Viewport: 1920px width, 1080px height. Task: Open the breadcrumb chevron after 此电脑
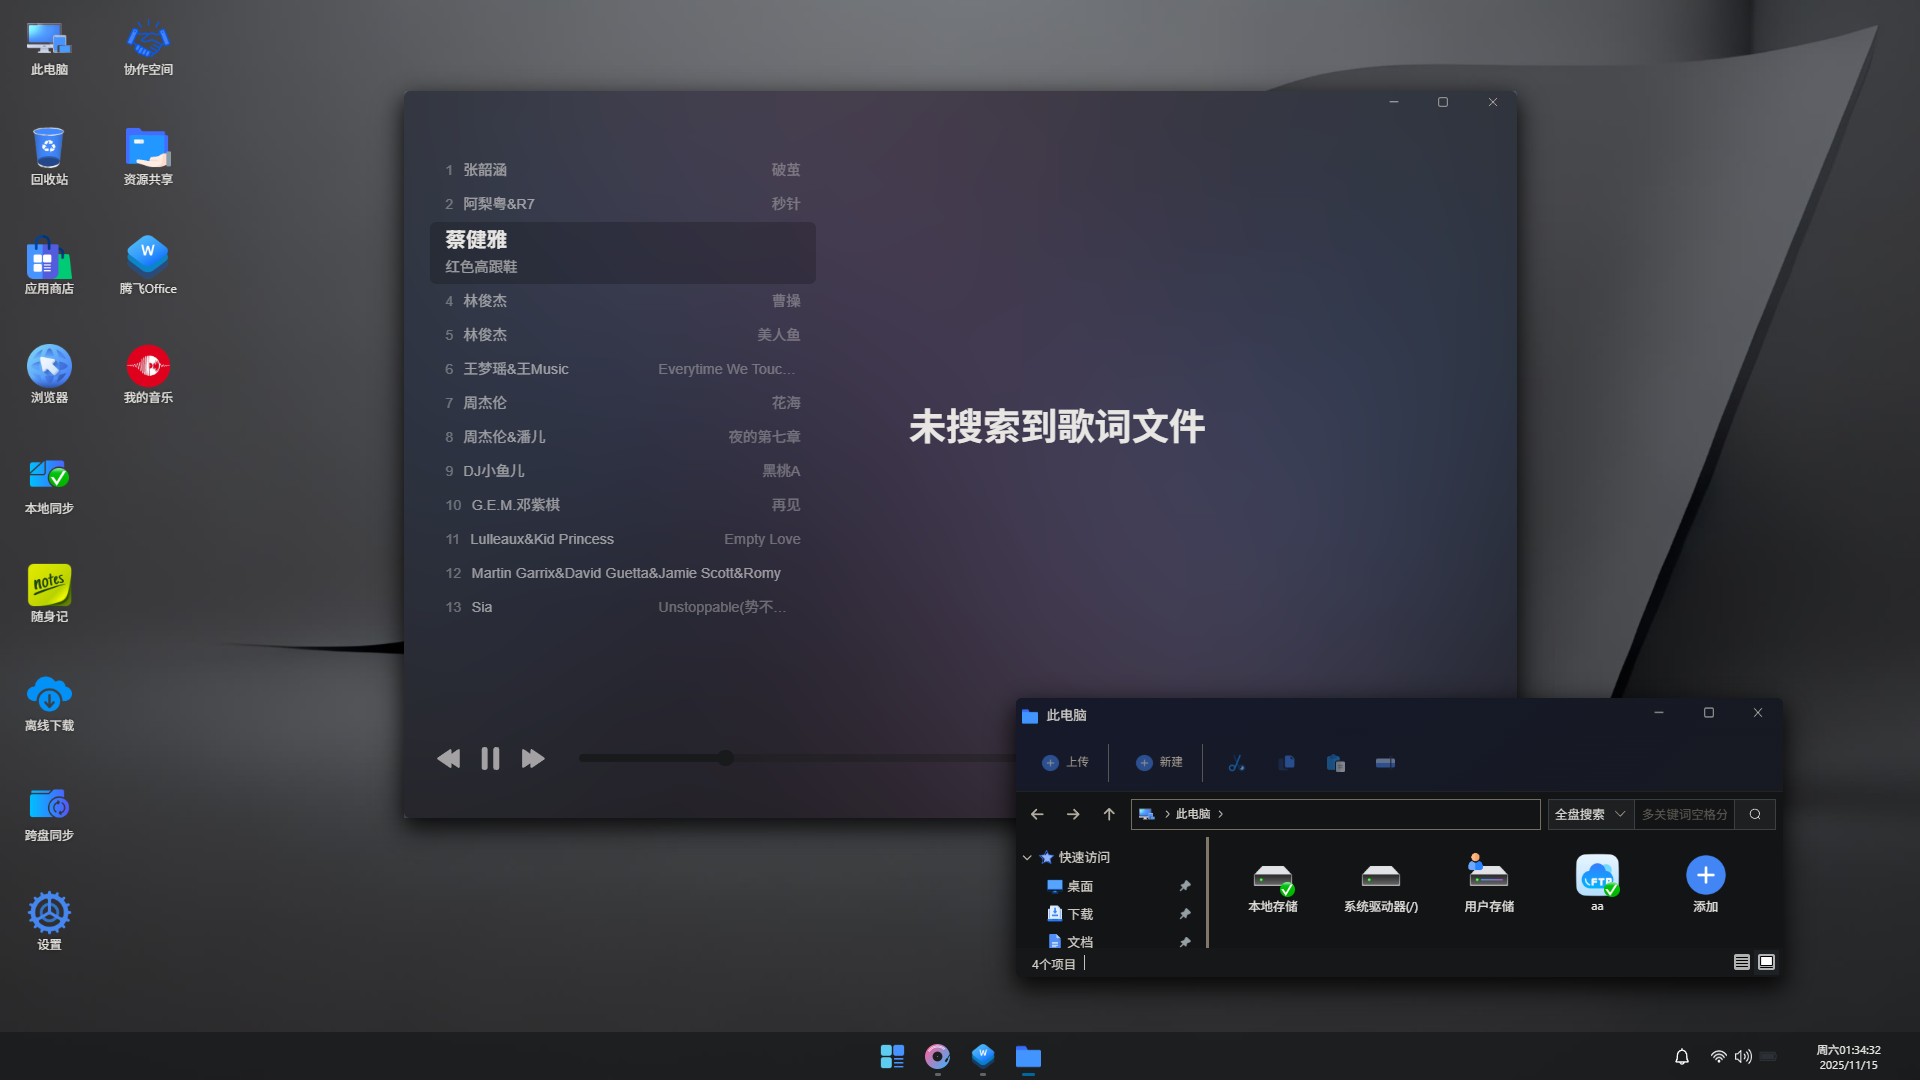pyautogui.click(x=1220, y=814)
